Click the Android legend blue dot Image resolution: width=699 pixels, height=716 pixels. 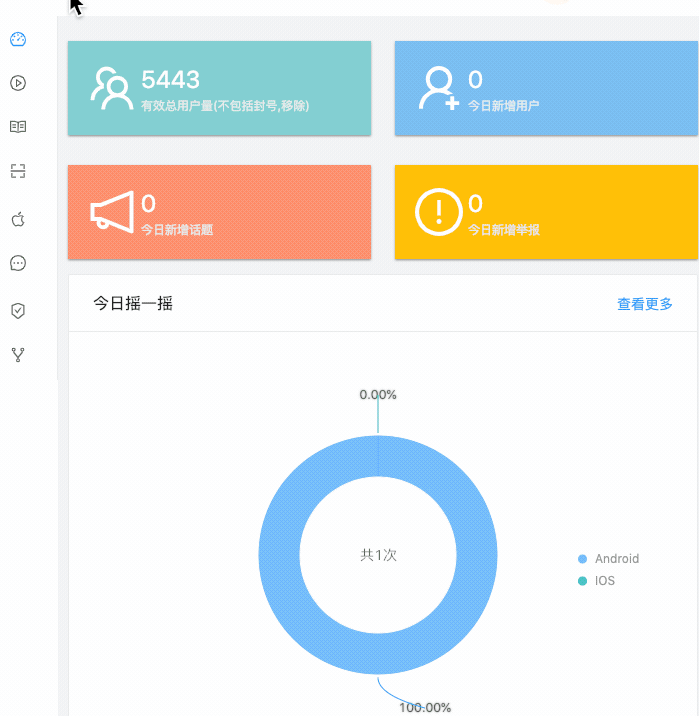click(x=582, y=559)
